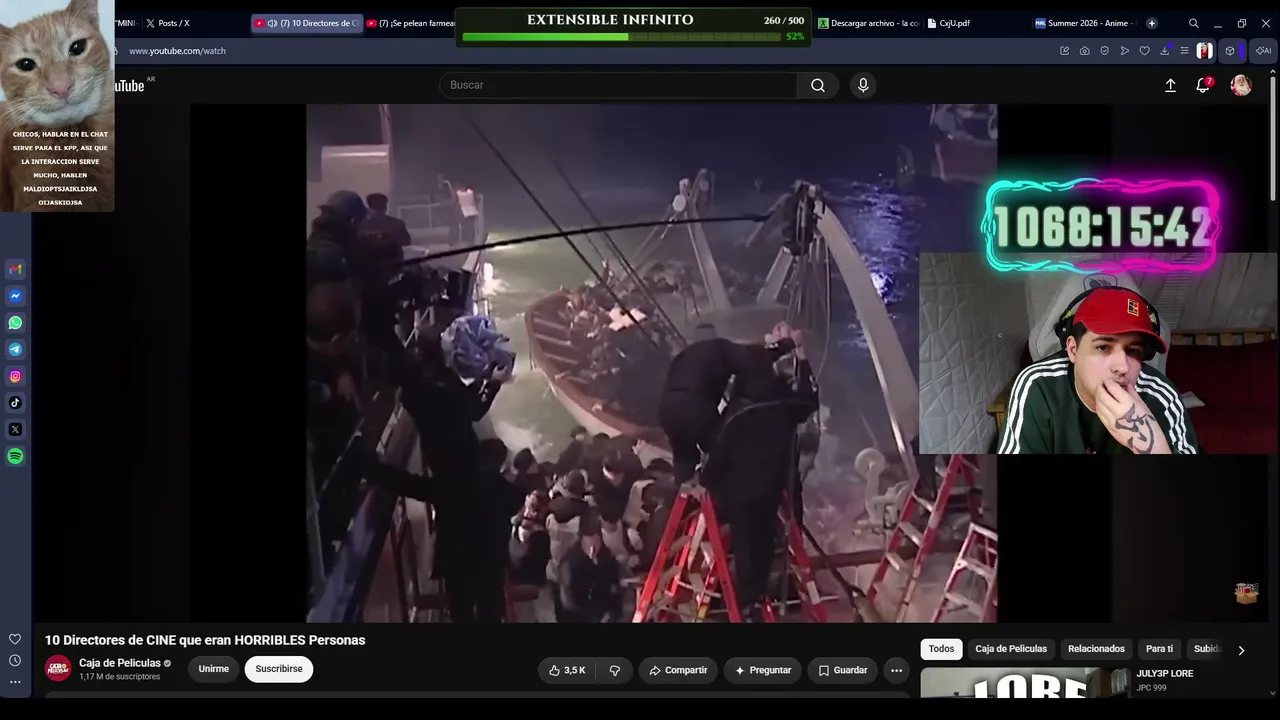This screenshot has width=1280, height=720.
Task: Select the Todos filter chip
Action: point(941,649)
